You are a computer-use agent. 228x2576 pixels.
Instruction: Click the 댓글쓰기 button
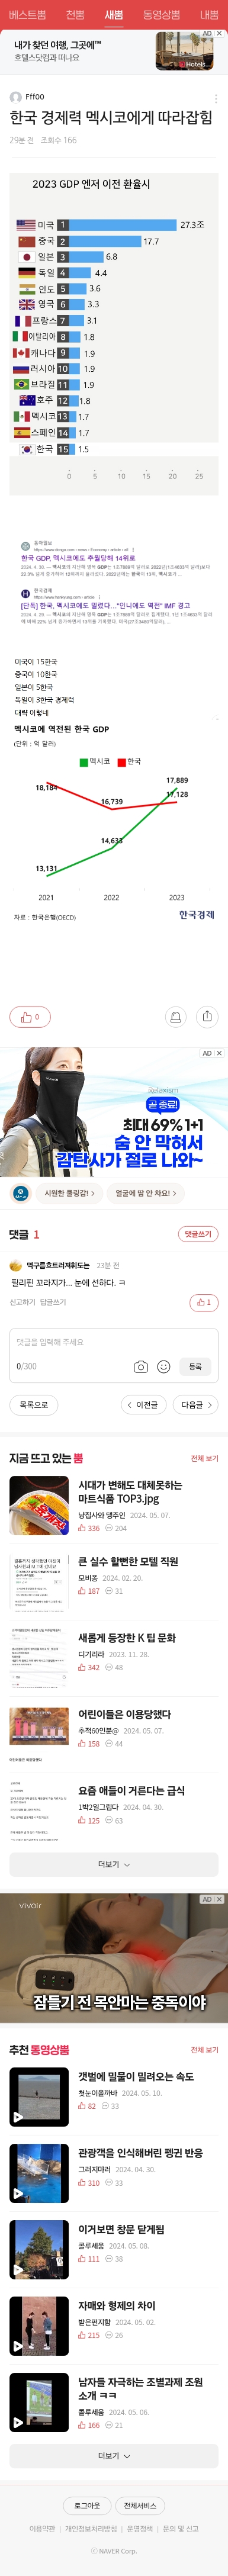pos(198,1234)
